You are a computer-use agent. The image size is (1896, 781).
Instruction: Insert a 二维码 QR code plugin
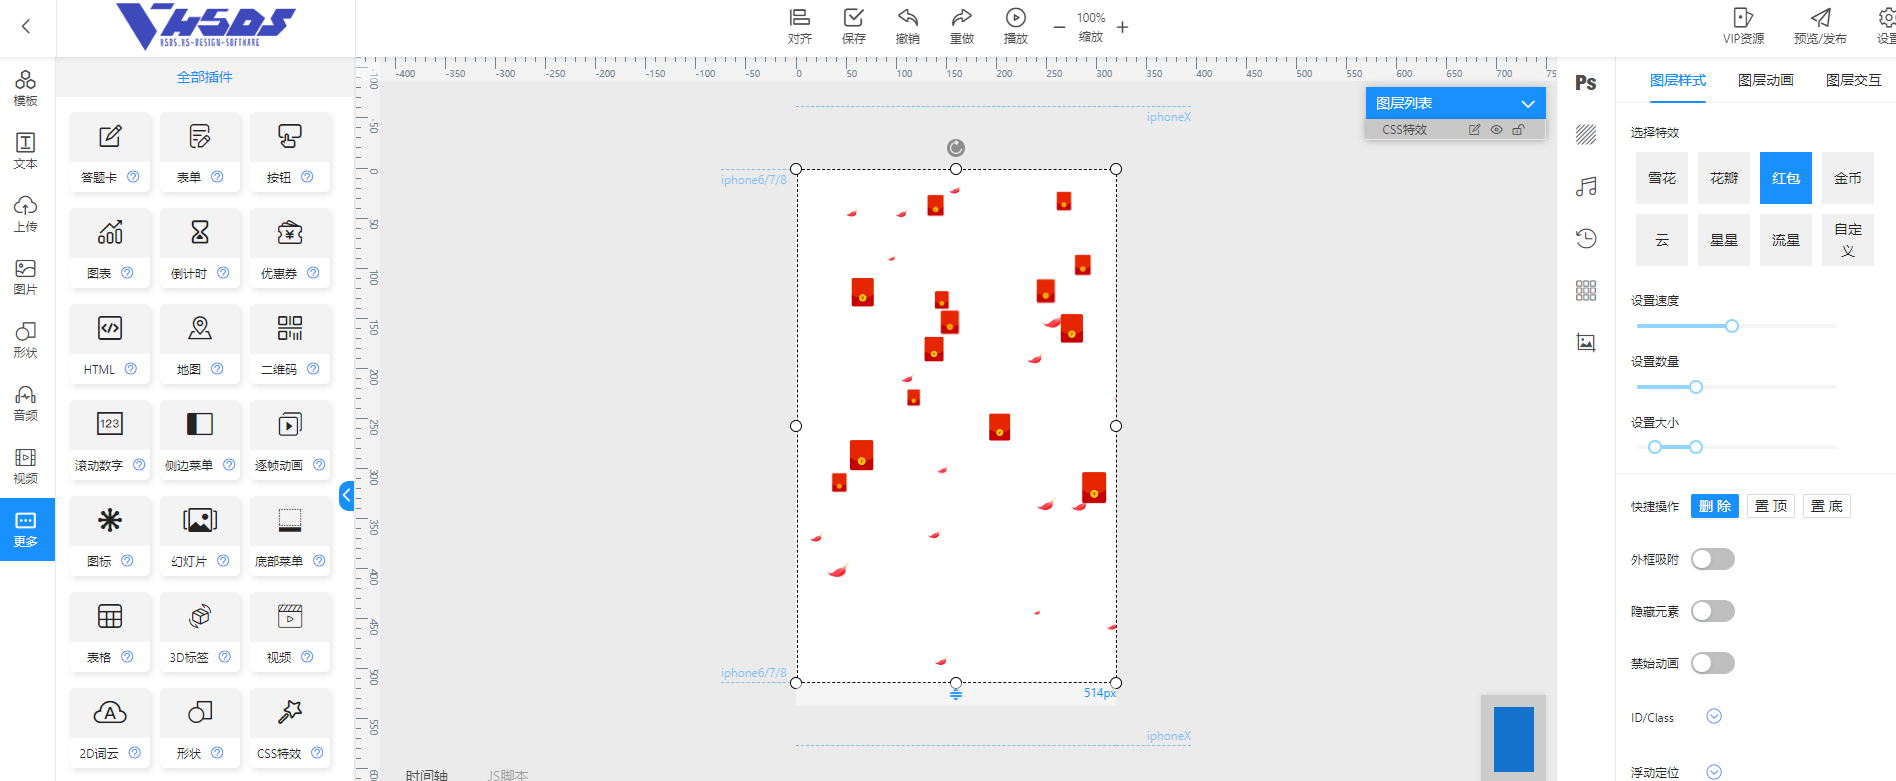click(290, 344)
